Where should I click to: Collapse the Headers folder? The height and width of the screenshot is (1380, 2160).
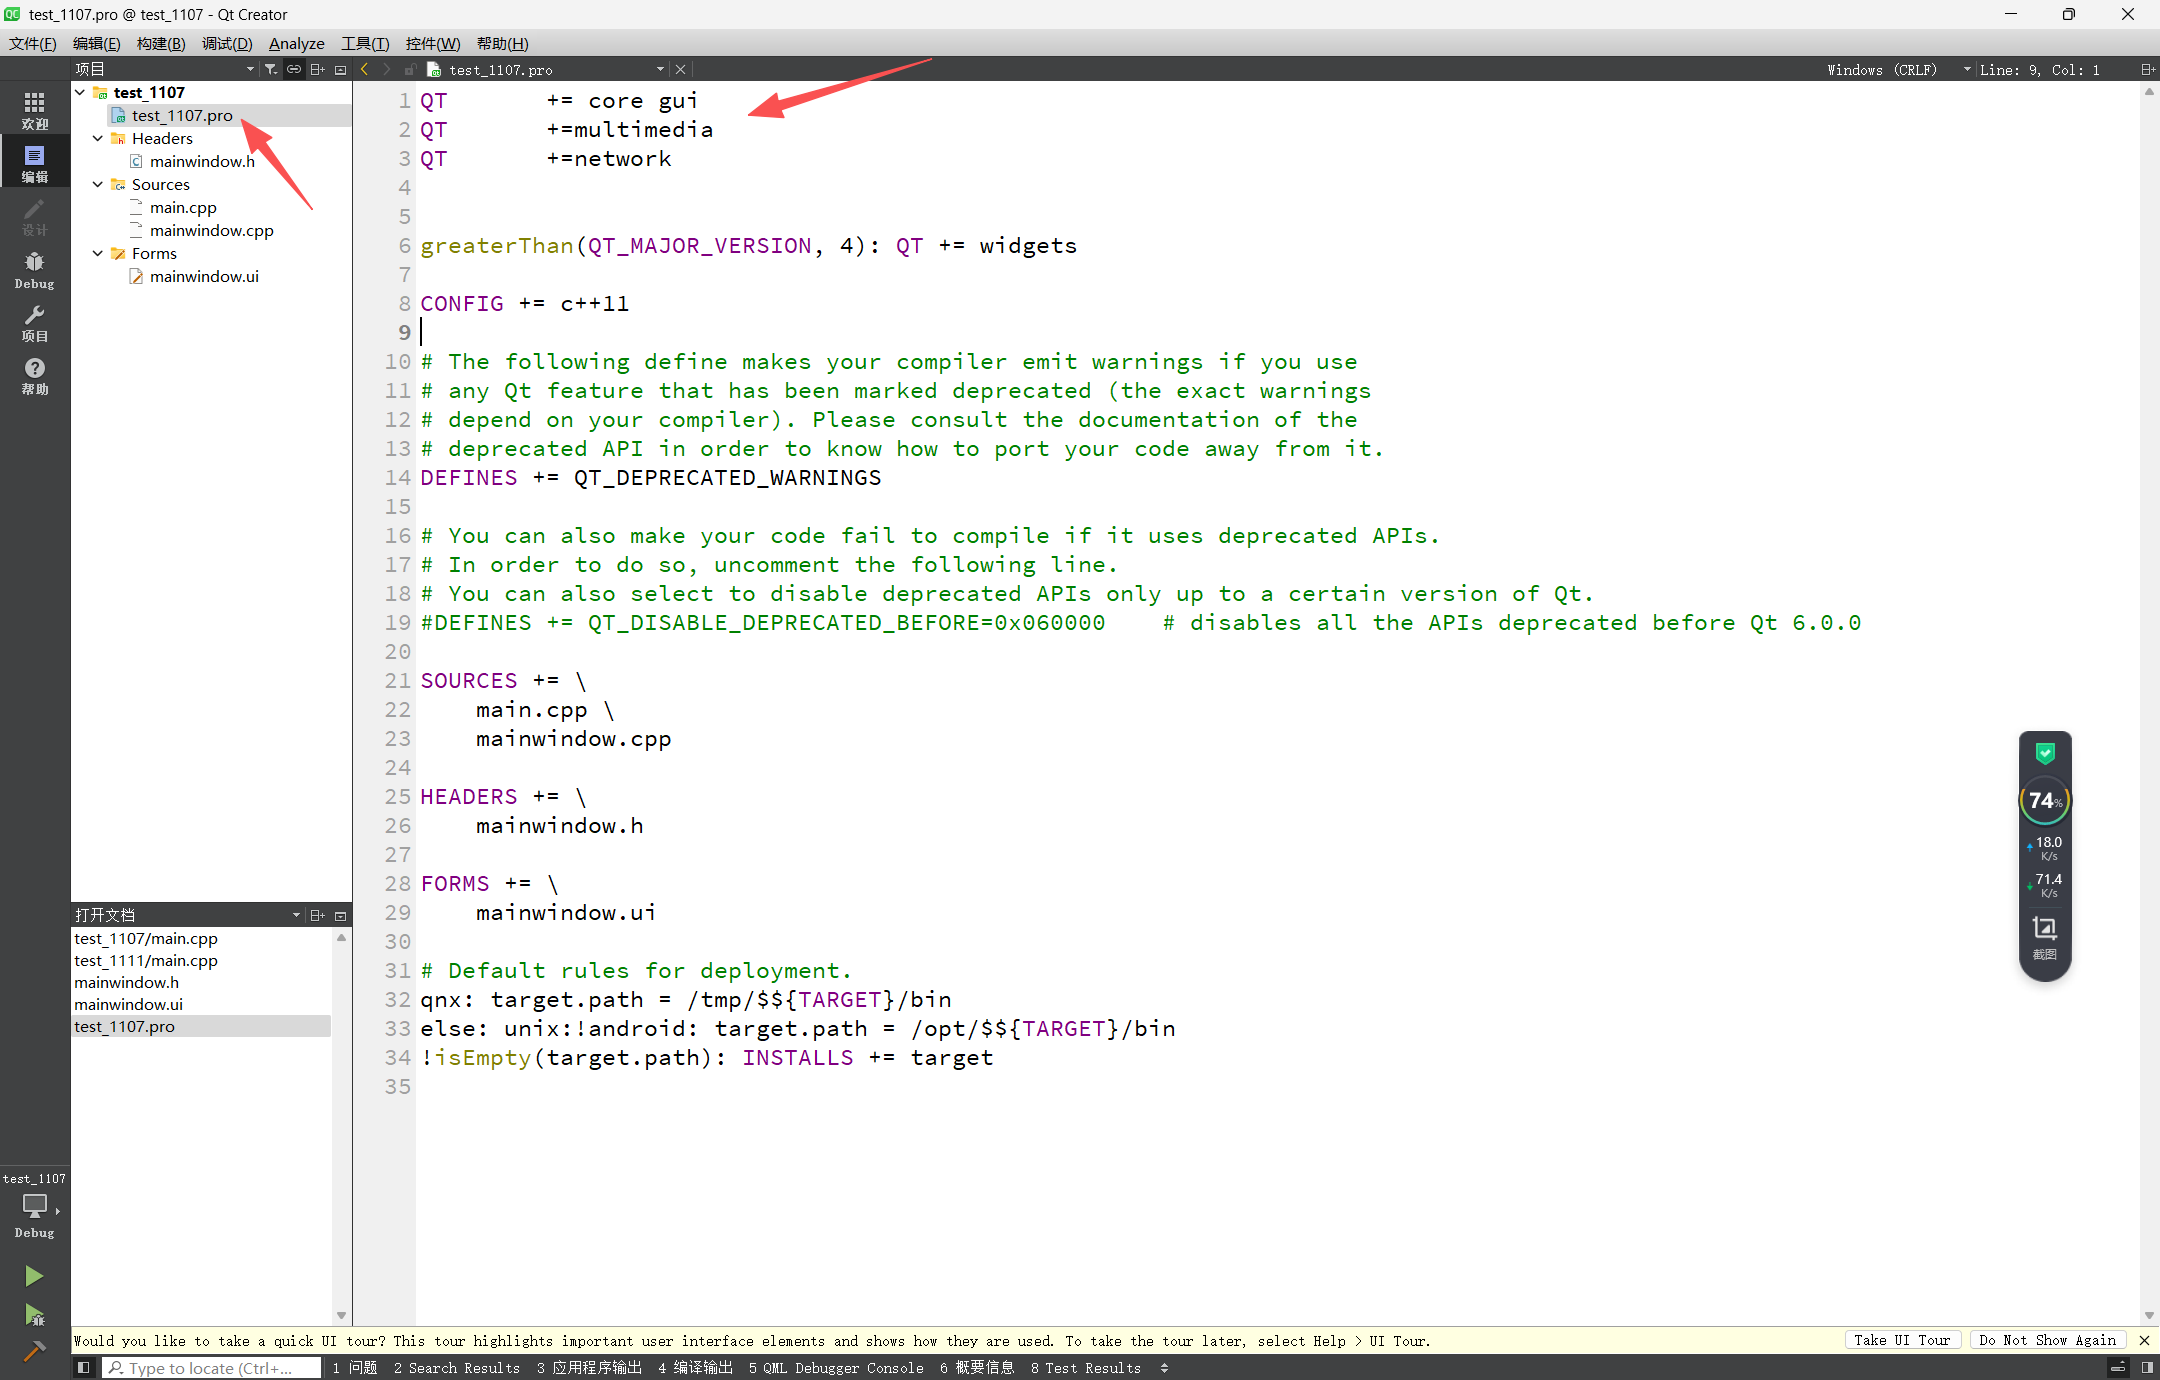(x=98, y=138)
